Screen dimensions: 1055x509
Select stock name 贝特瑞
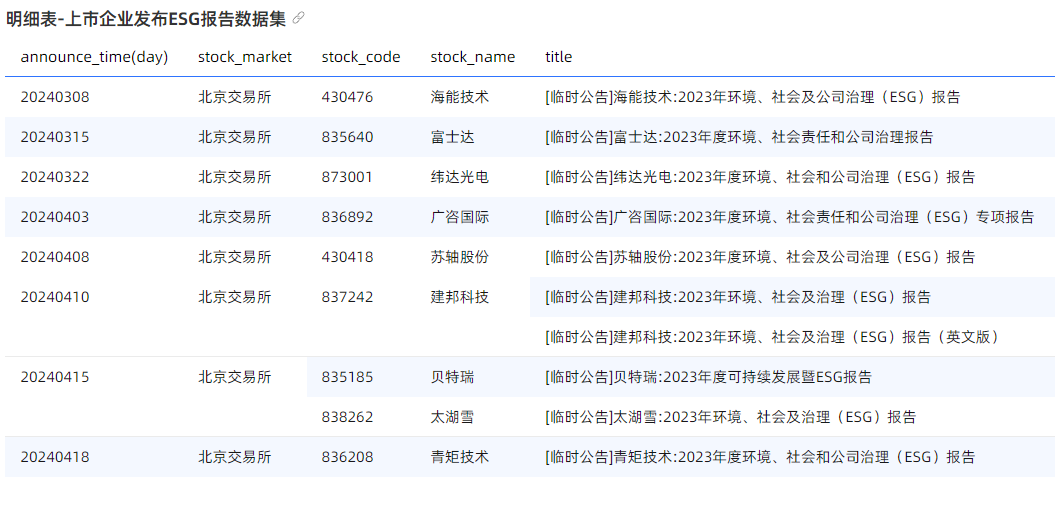click(x=452, y=377)
